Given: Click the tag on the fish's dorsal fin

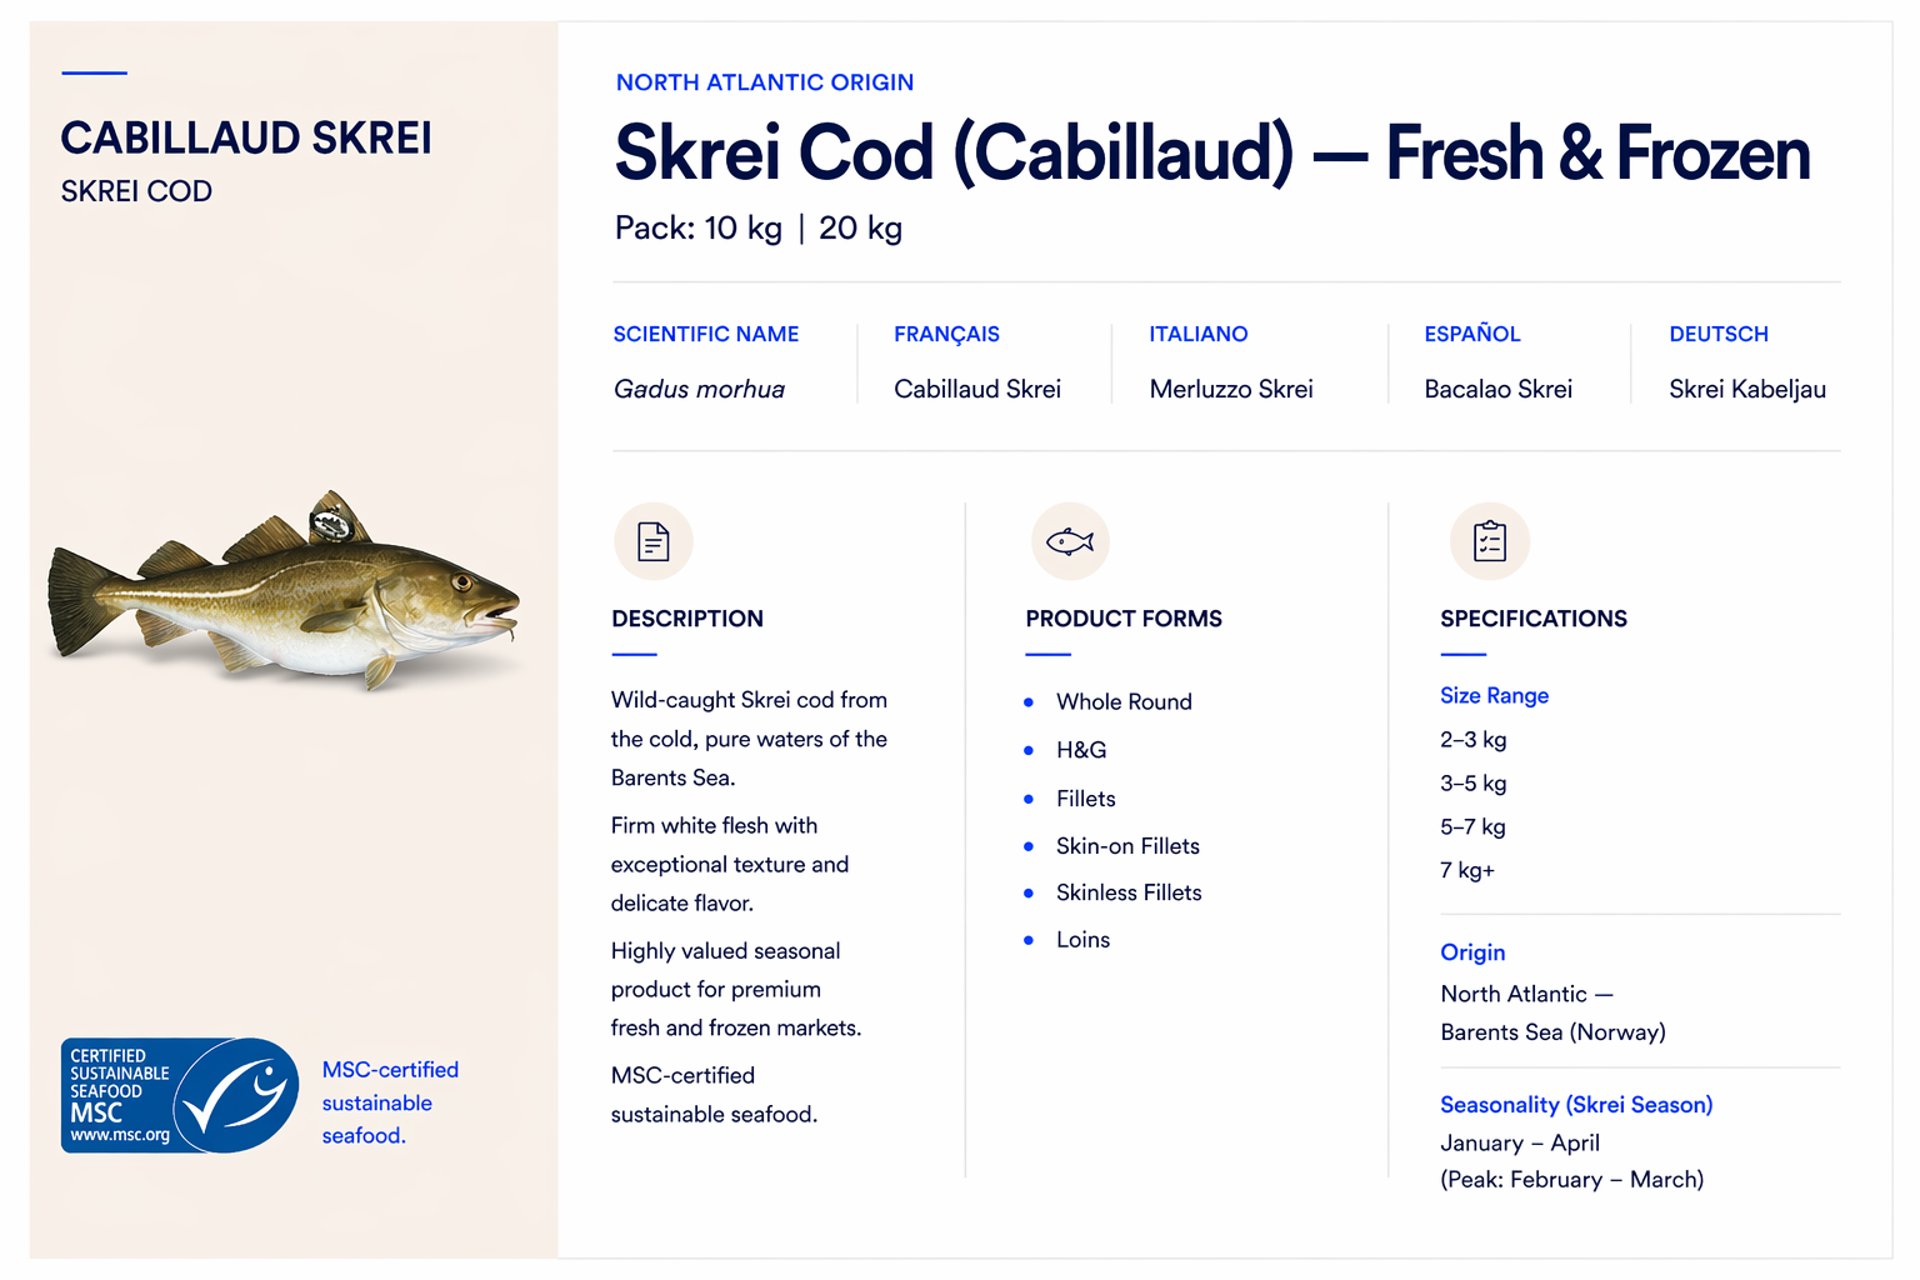Looking at the screenshot, I should 330,522.
